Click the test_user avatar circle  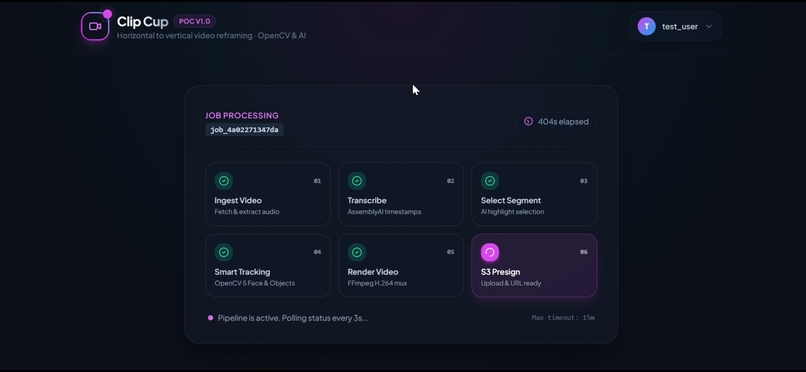(x=646, y=26)
